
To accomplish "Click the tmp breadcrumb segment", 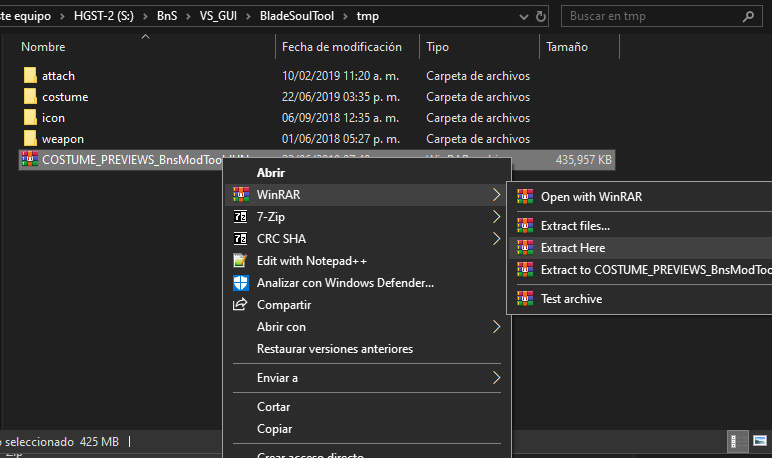I will [367, 16].
